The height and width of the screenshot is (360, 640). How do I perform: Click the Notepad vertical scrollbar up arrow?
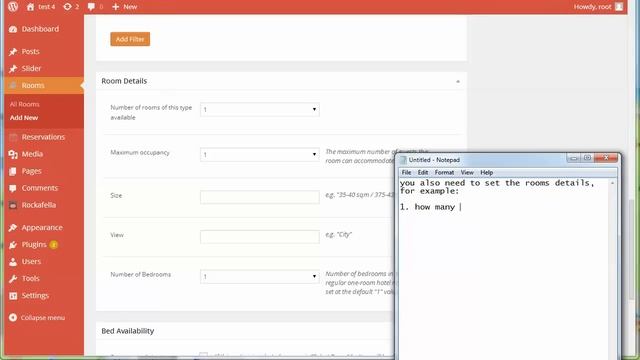tap(613, 183)
